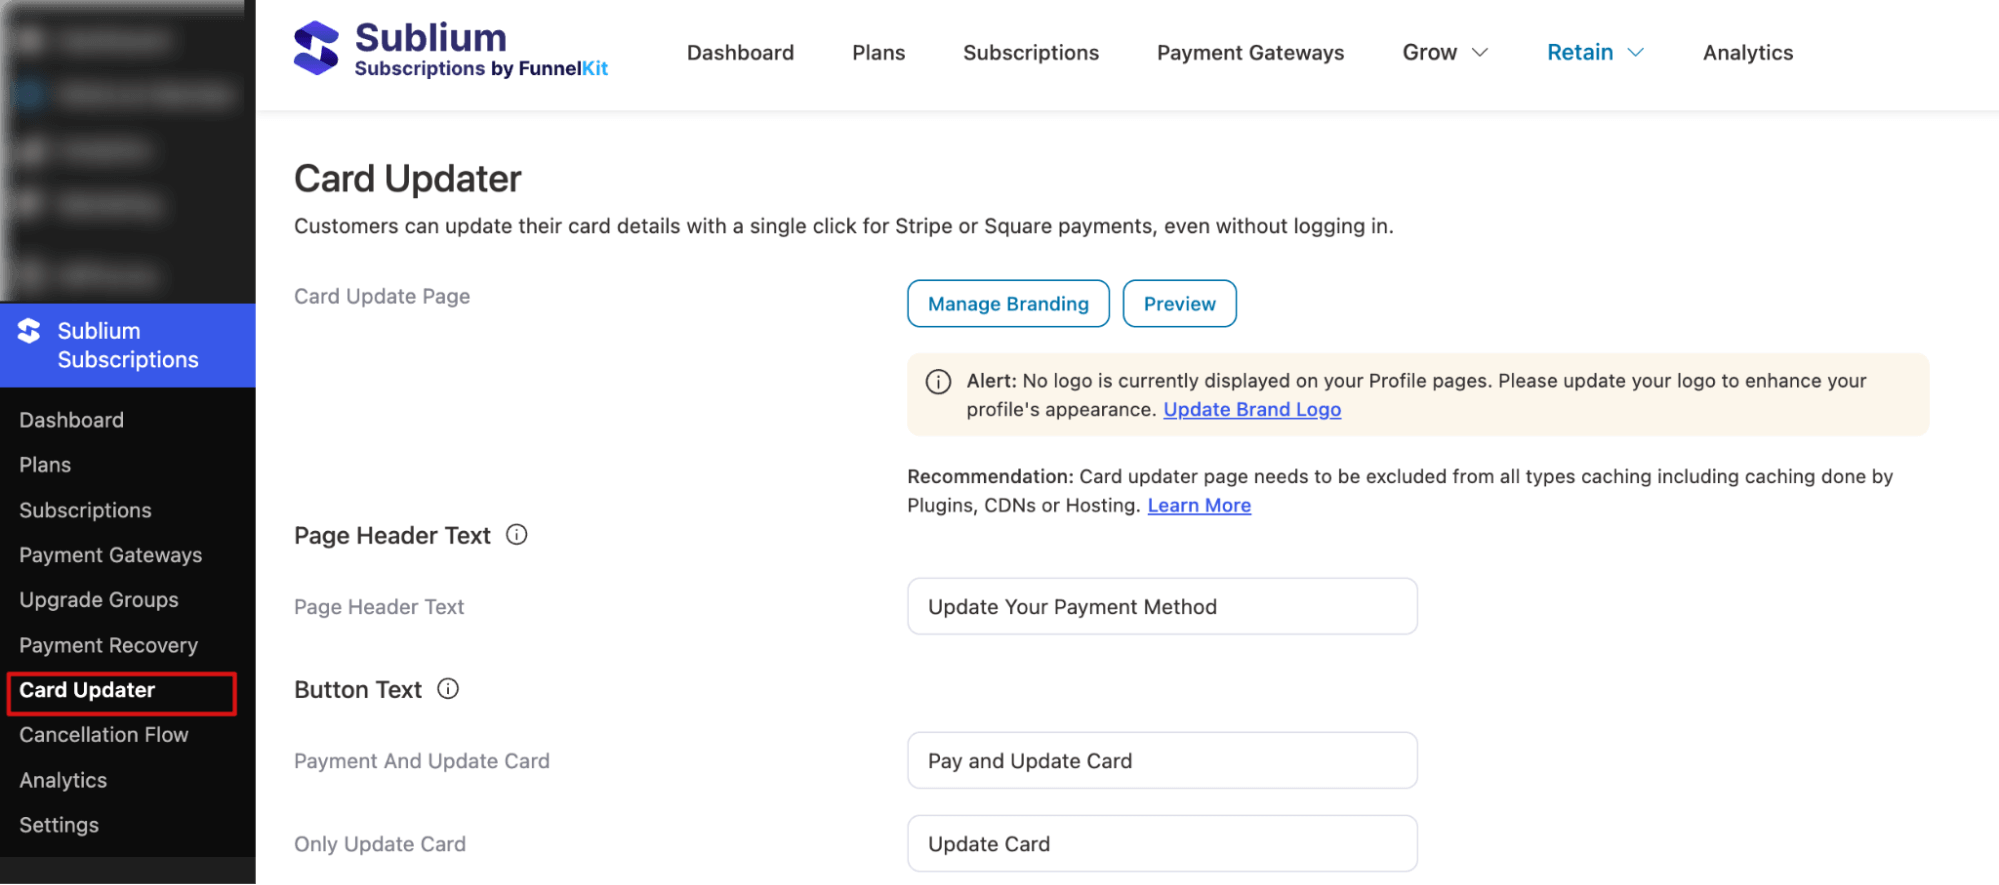This screenshot has width=1999, height=885.
Task: Open Analytics from the top navigation
Action: pos(1747,52)
